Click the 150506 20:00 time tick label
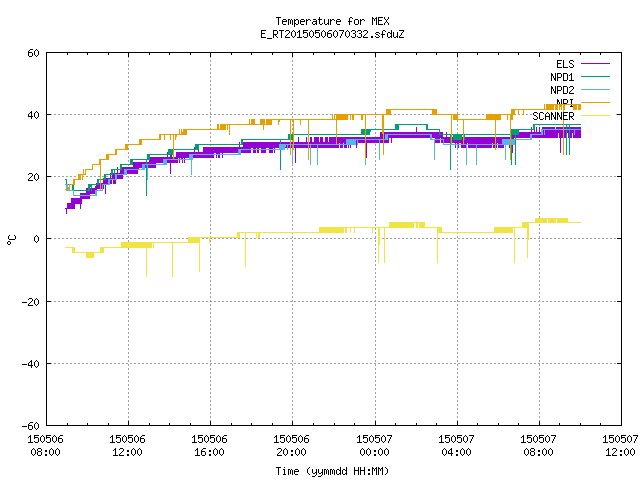Viewport: 640px width, 480px height. click(291, 445)
